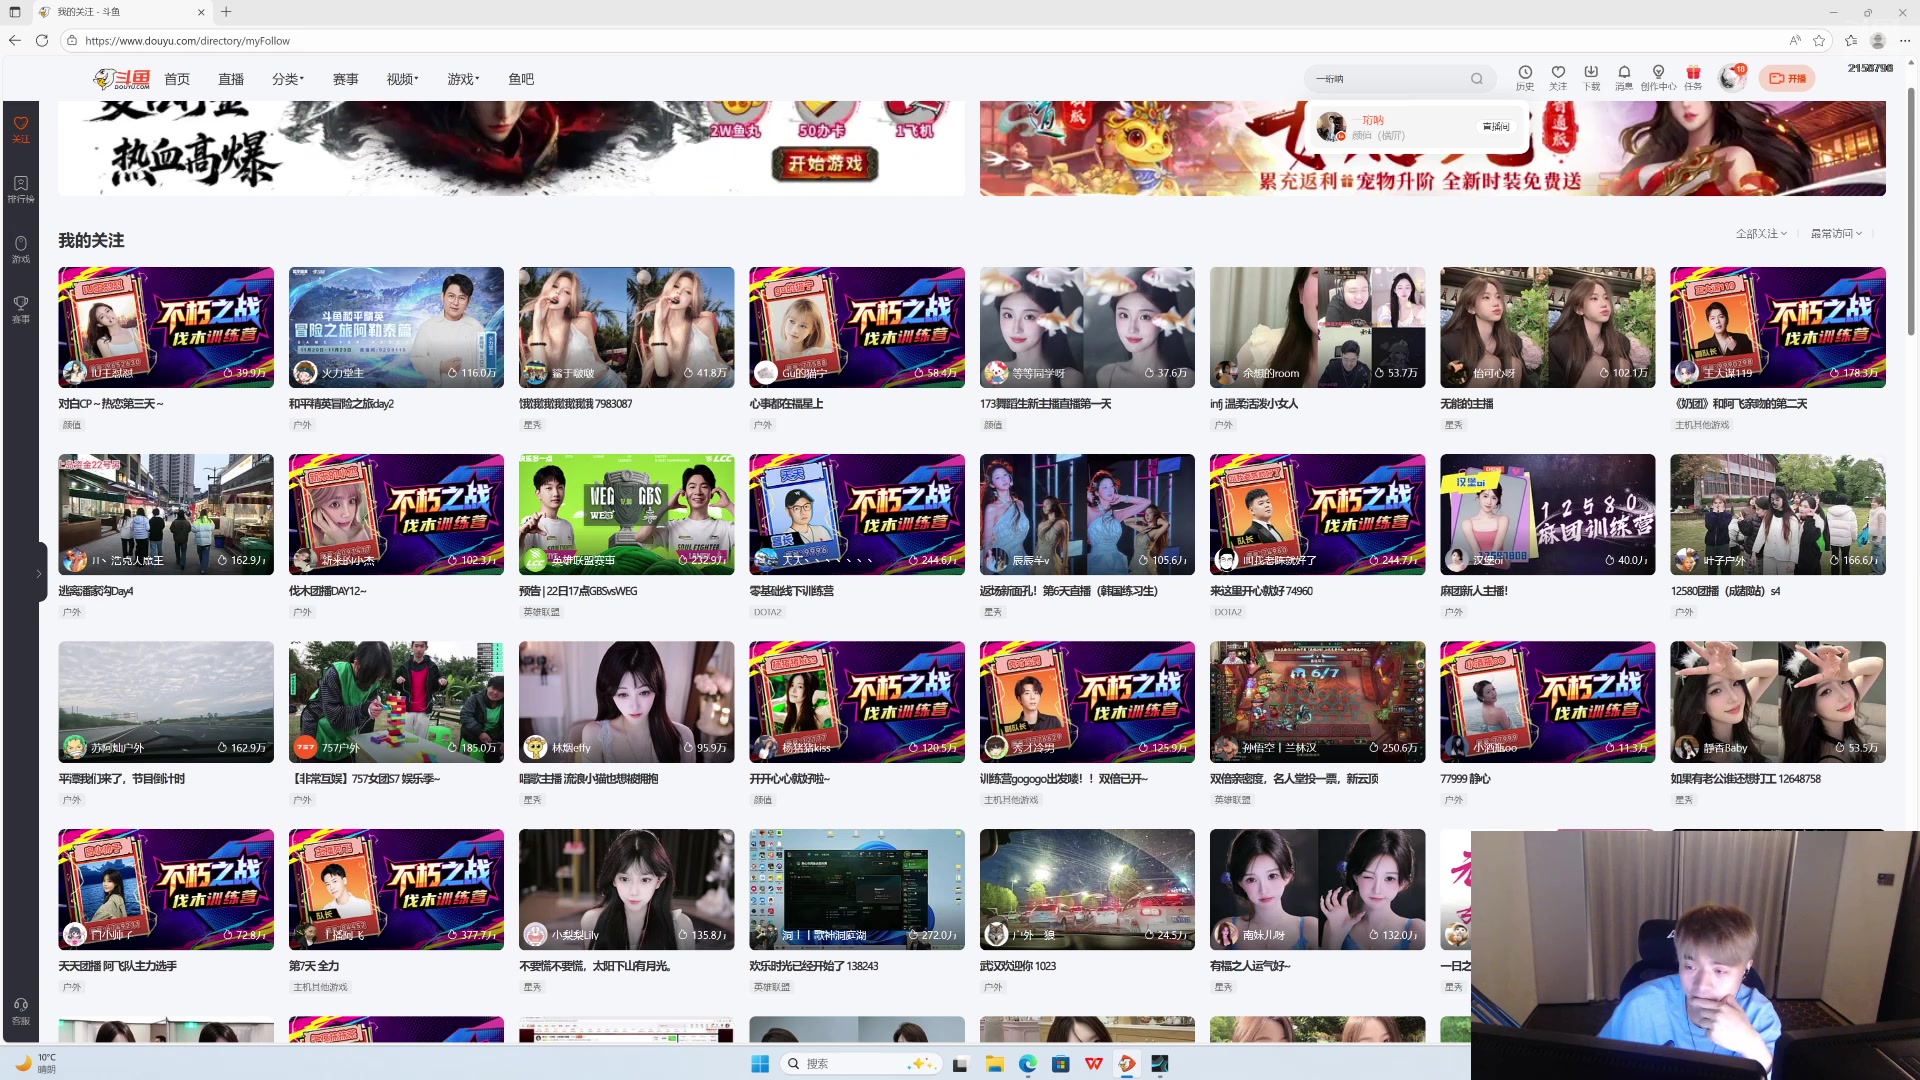
Task: Open 鱼吧 in top navigation
Action: [x=521, y=79]
